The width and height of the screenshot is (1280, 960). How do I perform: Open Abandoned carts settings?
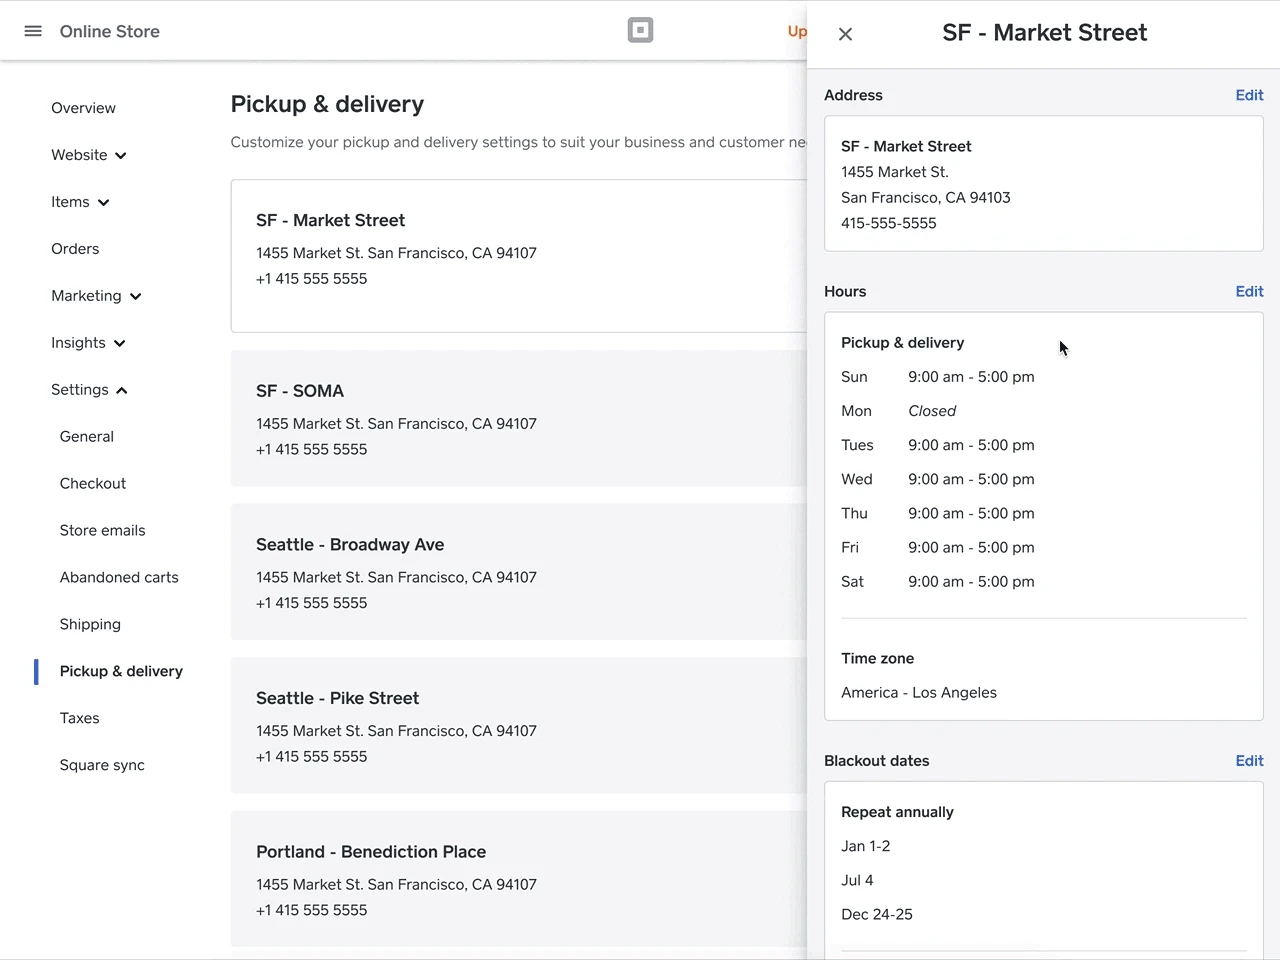(x=119, y=578)
